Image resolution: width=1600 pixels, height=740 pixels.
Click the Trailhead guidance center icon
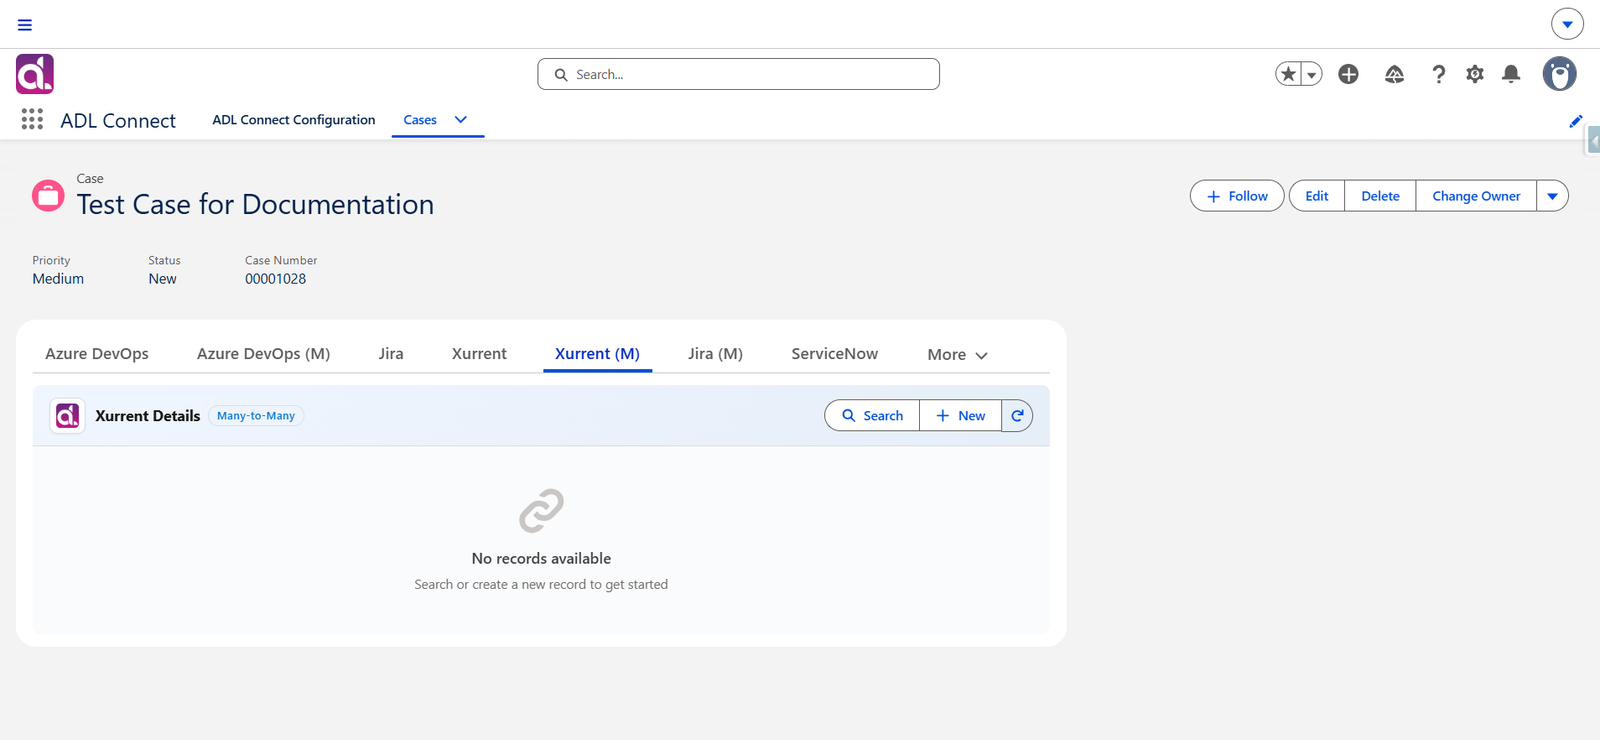click(x=1394, y=74)
